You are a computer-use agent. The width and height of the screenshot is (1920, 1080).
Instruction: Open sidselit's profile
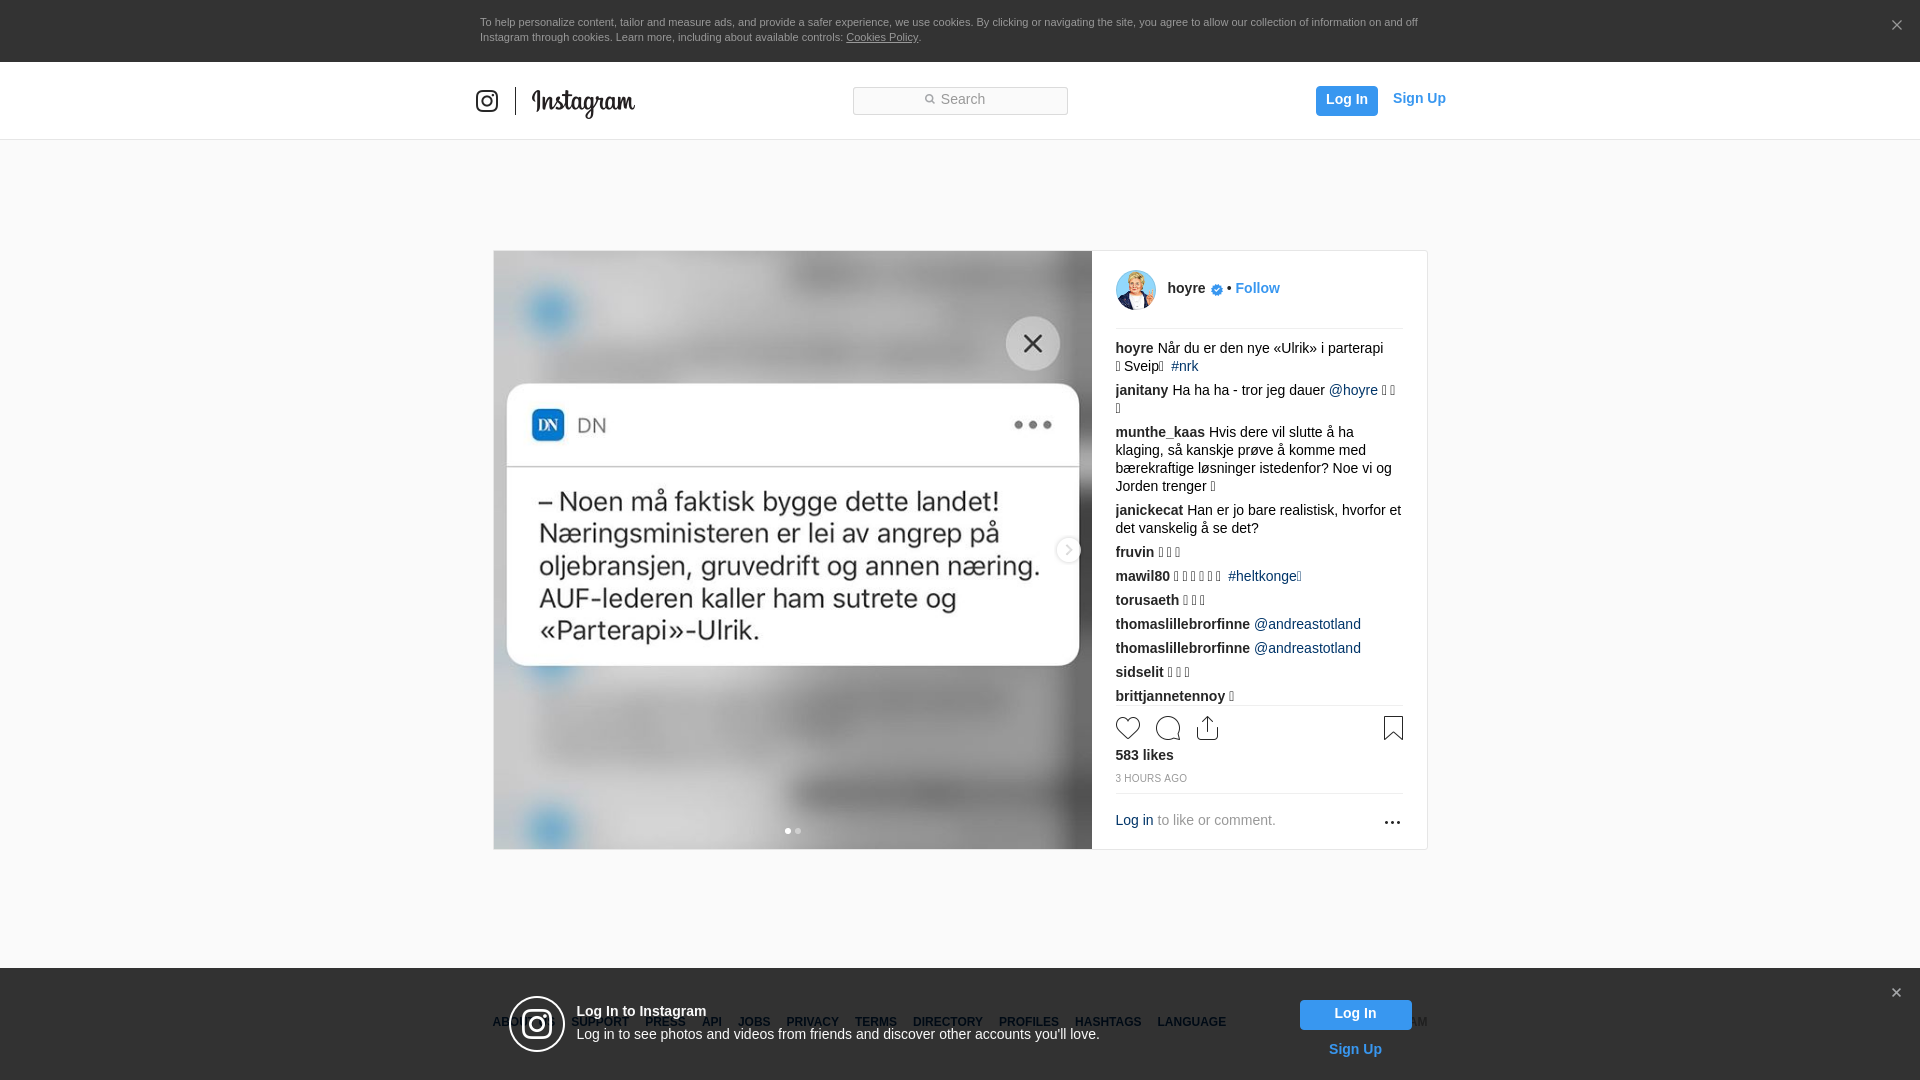click(x=1139, y=672)
